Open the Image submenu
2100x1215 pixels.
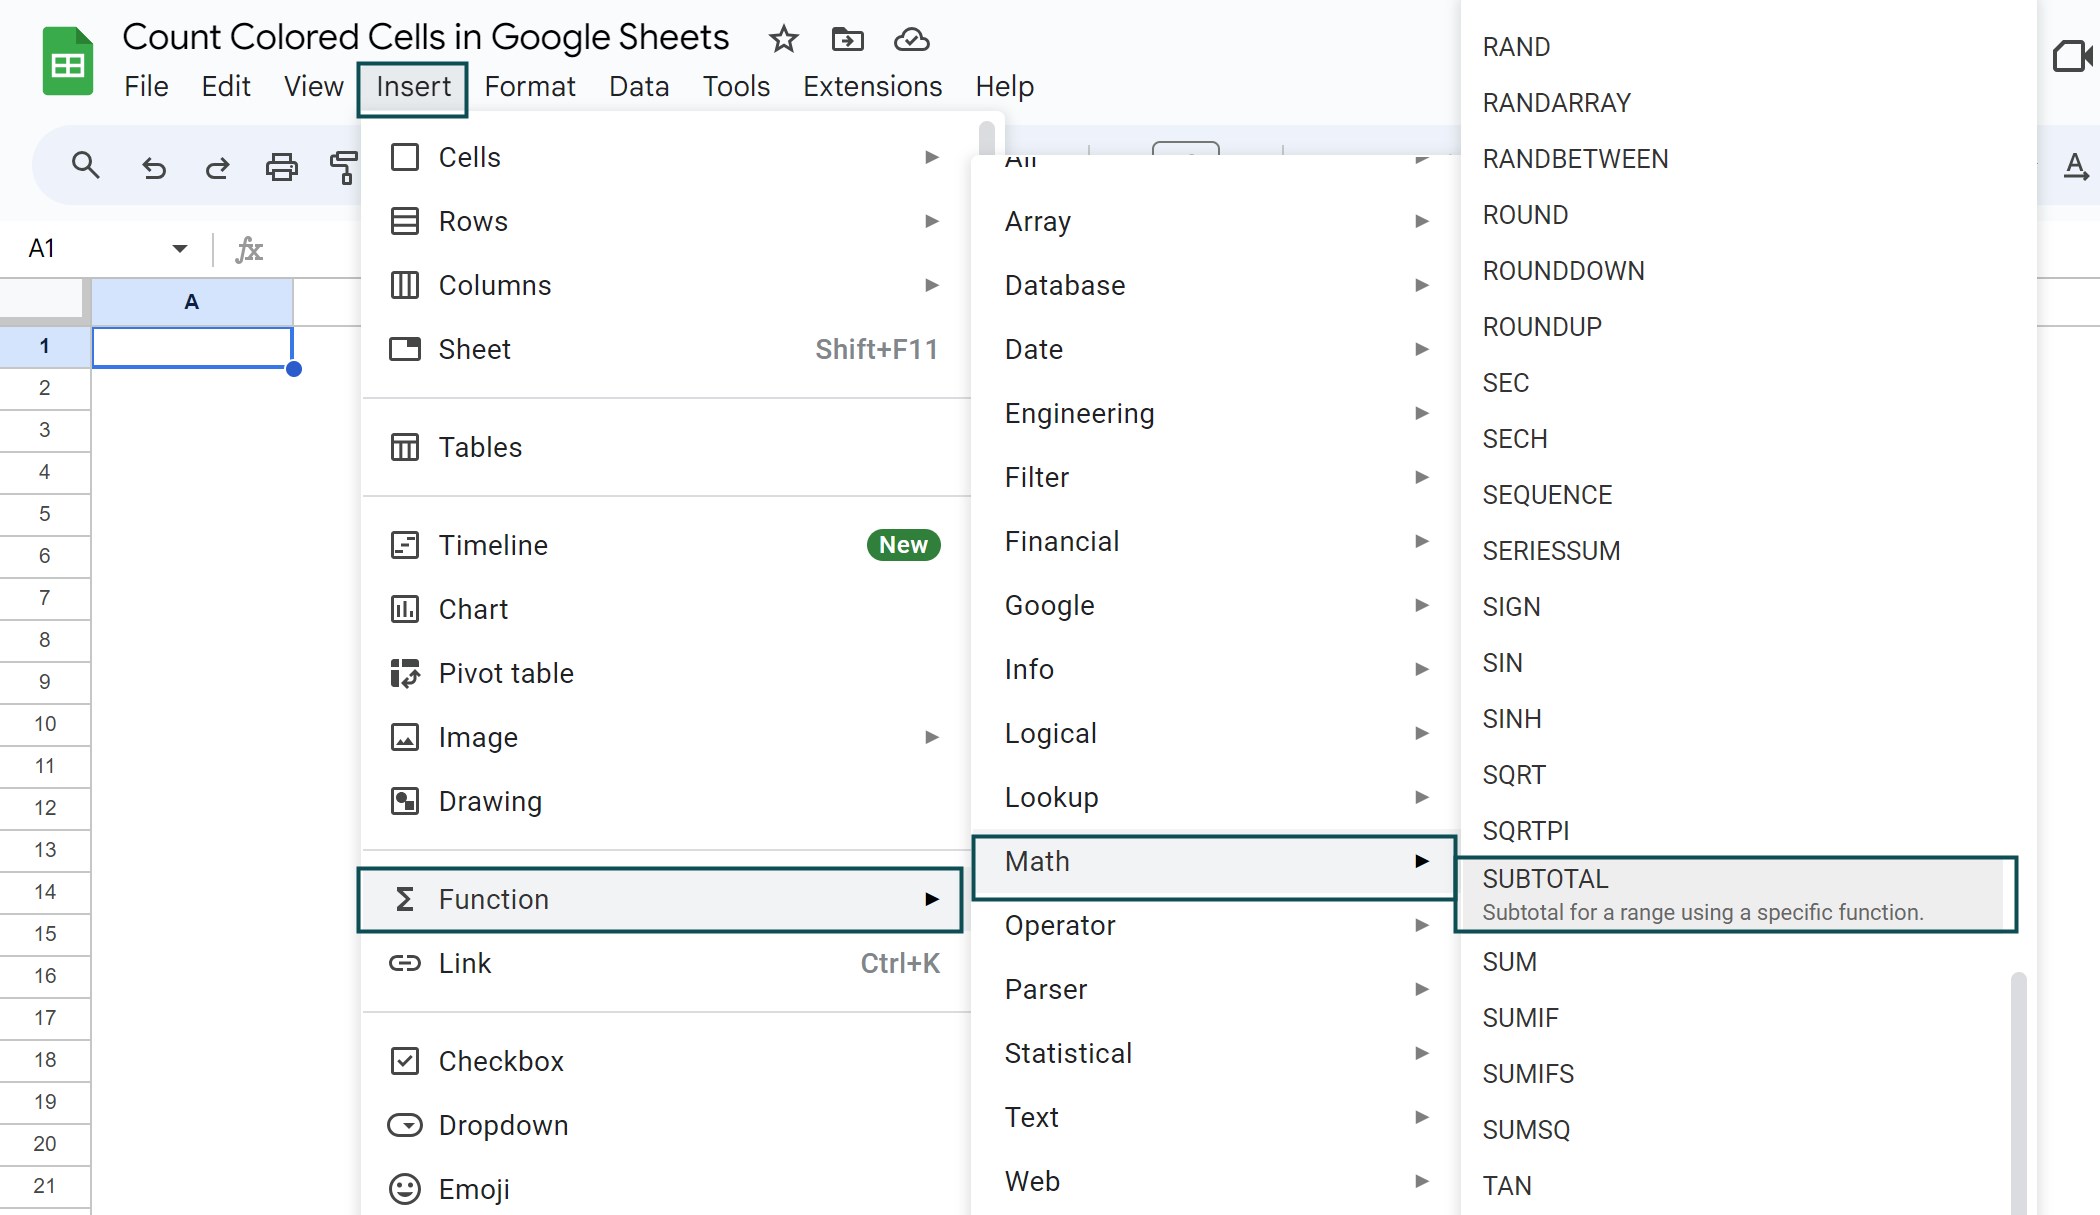(665, 737)
